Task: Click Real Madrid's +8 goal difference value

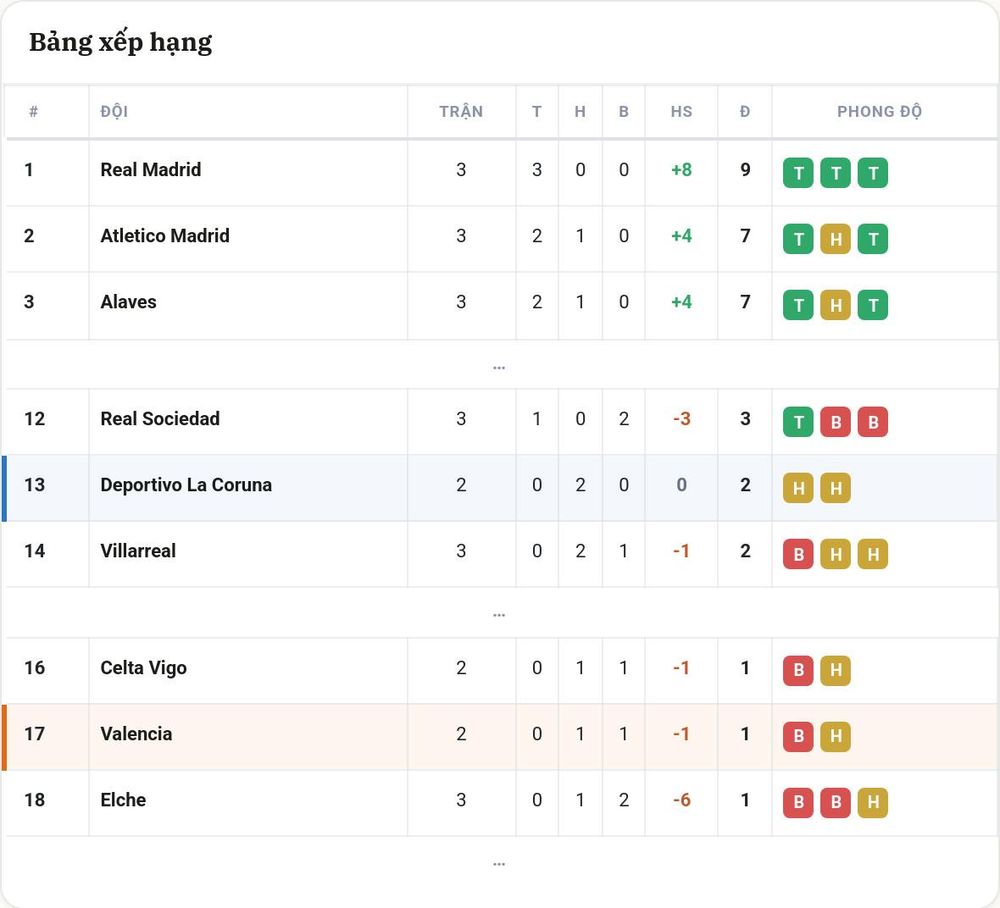Action: (681, 170)
